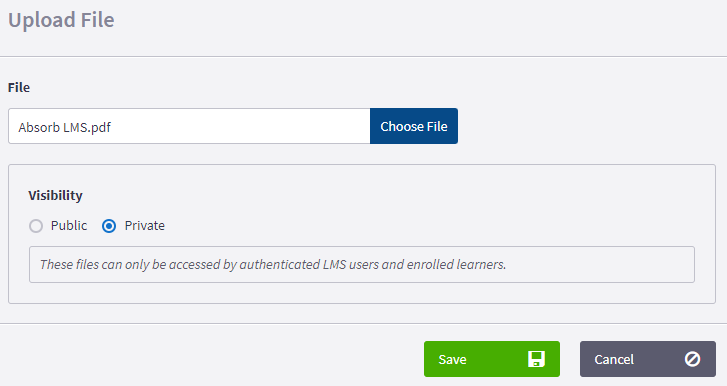Click the Visibility section heading
Viewport: 727px width, 386px height.
pyautogui.click(x=55, y=195)
